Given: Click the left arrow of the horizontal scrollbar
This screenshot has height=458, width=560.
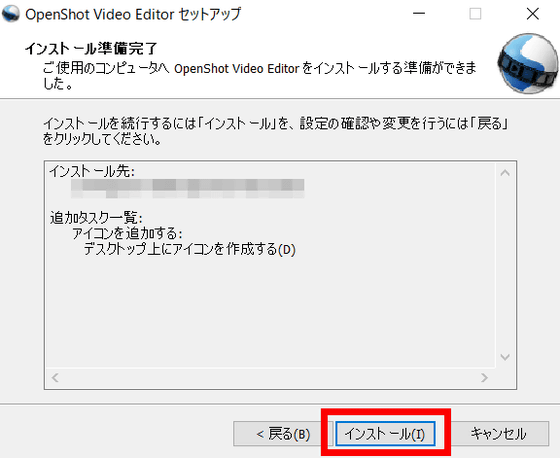Looking at the screenshot, I should [55, 378].
